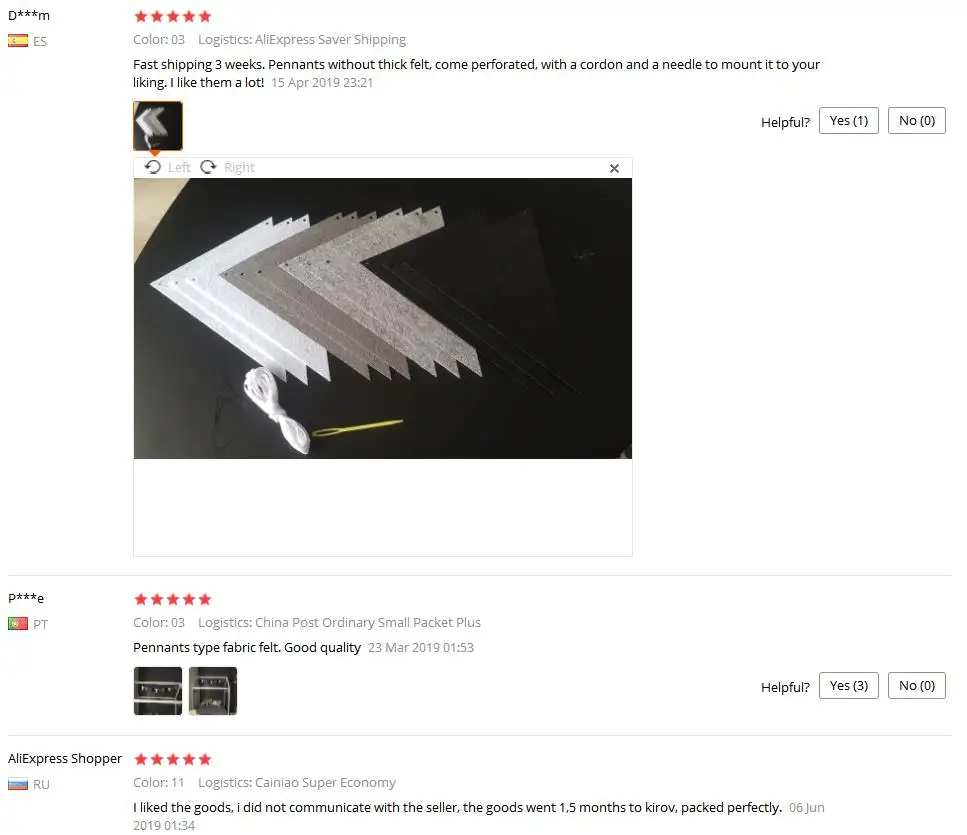Click the reviewer name D***m
Viewport: 967px width, 835px height.
[x=29, y=15]
